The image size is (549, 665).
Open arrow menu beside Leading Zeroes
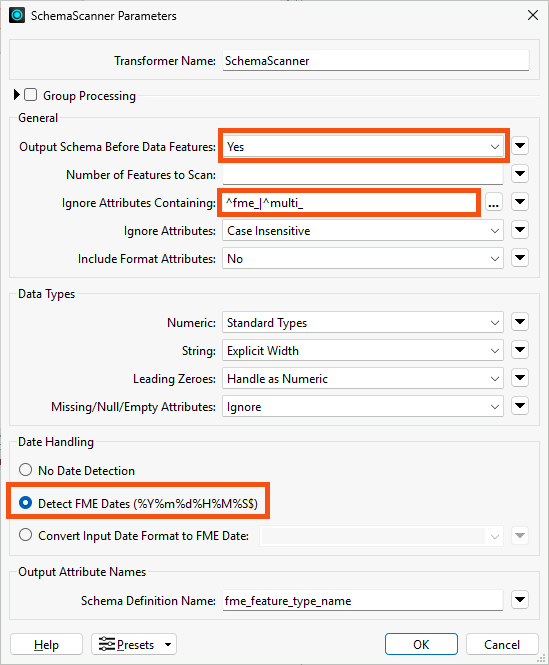tap(520, 378)
